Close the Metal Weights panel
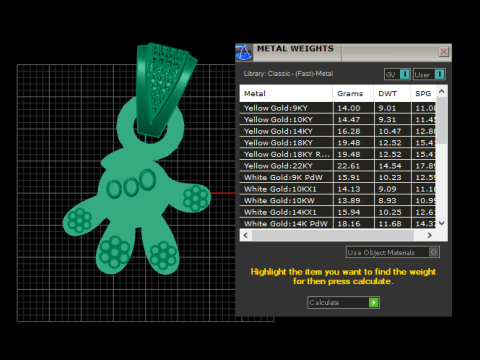The height and width of the screenshot is (360, 480). (444, 52)
